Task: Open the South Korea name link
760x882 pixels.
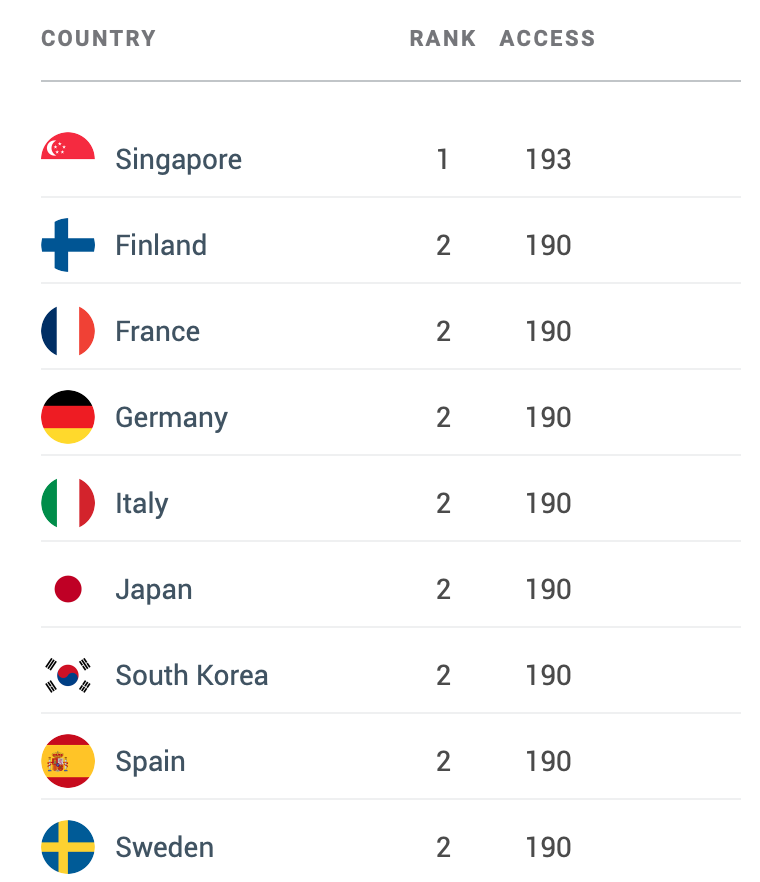Action: coord(191,675)
